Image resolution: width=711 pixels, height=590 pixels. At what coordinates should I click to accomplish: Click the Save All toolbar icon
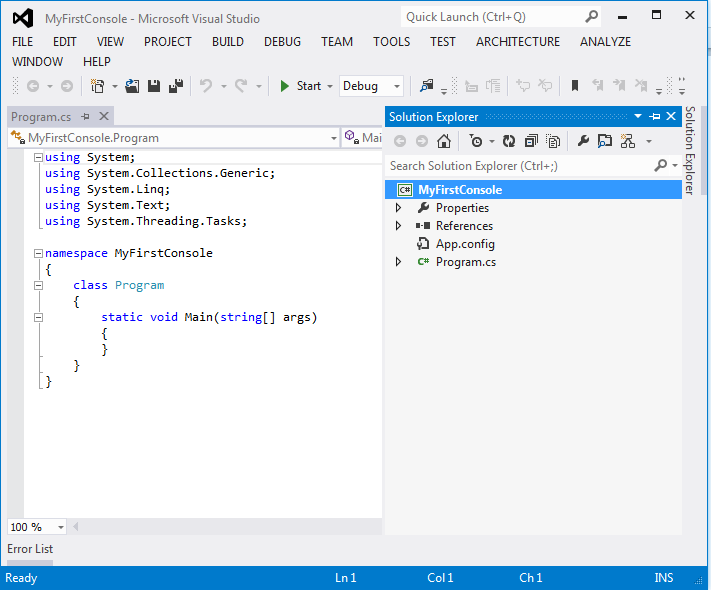(176, 86)
